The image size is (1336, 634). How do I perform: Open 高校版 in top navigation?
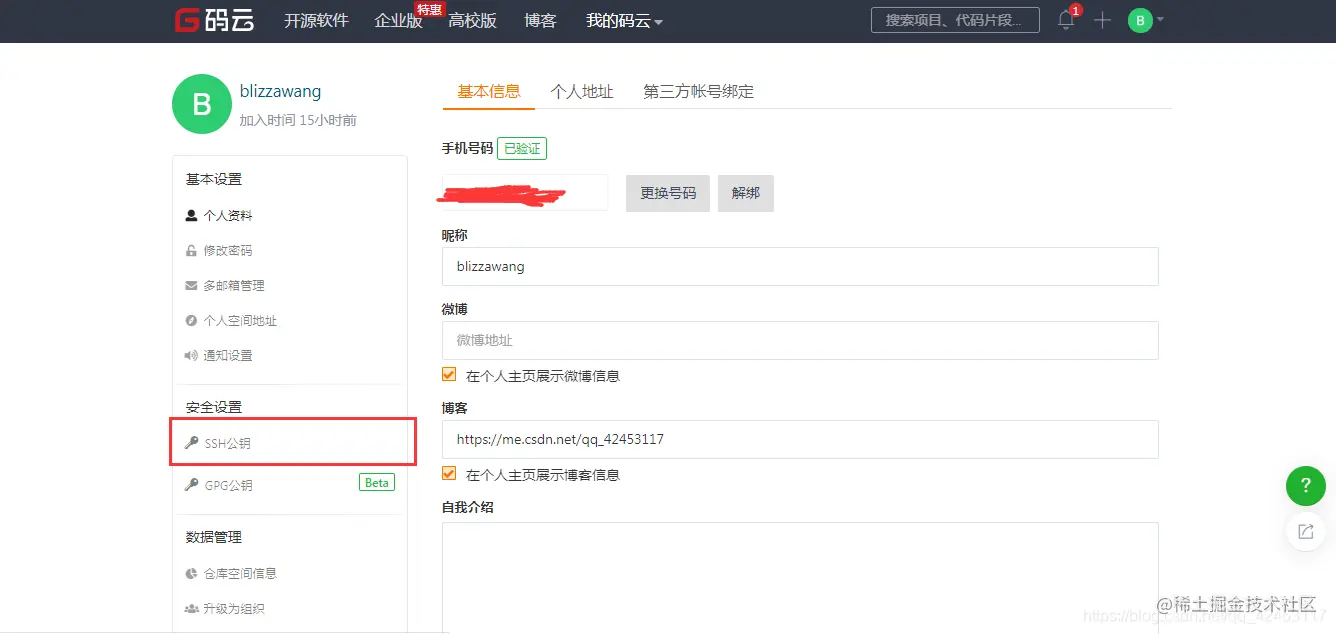[472, 20]
